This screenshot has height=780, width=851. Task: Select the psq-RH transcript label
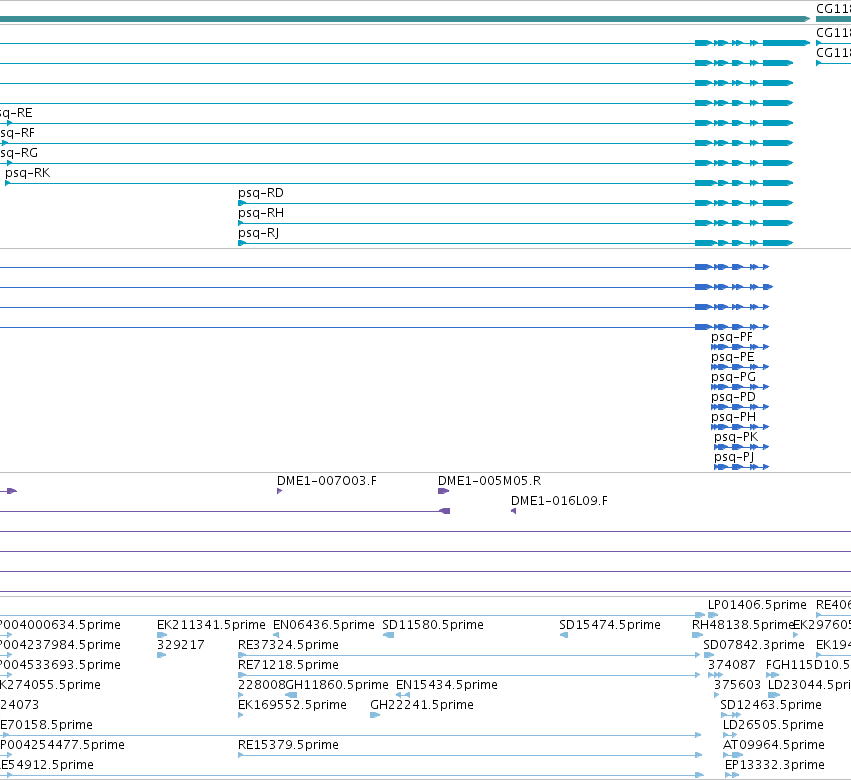261,213
